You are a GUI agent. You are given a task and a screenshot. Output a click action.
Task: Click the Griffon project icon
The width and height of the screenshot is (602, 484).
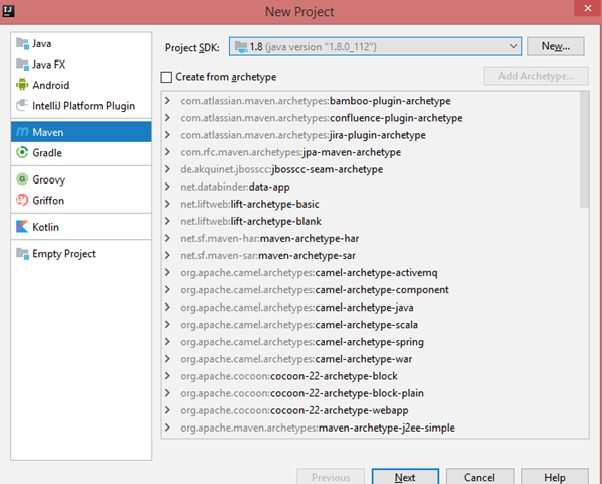pyautogui.click(x=22, y=200)
